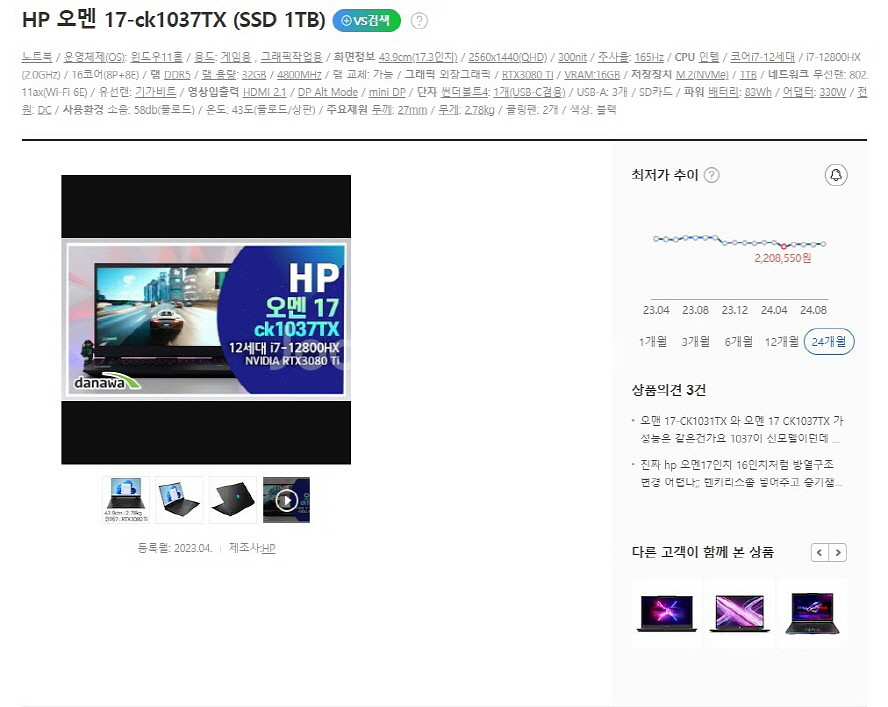Viewport: 888px width, 707px height.
Task: Click the 32GB RAM capacity link
Action: [254, 74]
